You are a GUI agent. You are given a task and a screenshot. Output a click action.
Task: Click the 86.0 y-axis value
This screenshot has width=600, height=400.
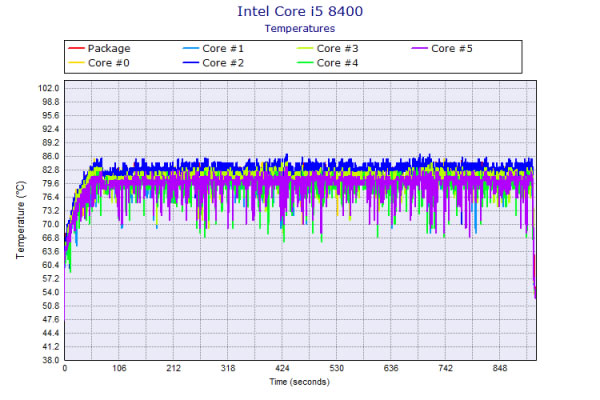tap(51, 156)
